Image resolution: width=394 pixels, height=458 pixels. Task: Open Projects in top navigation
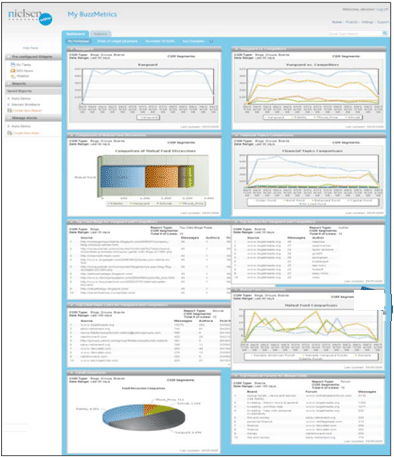351,22
